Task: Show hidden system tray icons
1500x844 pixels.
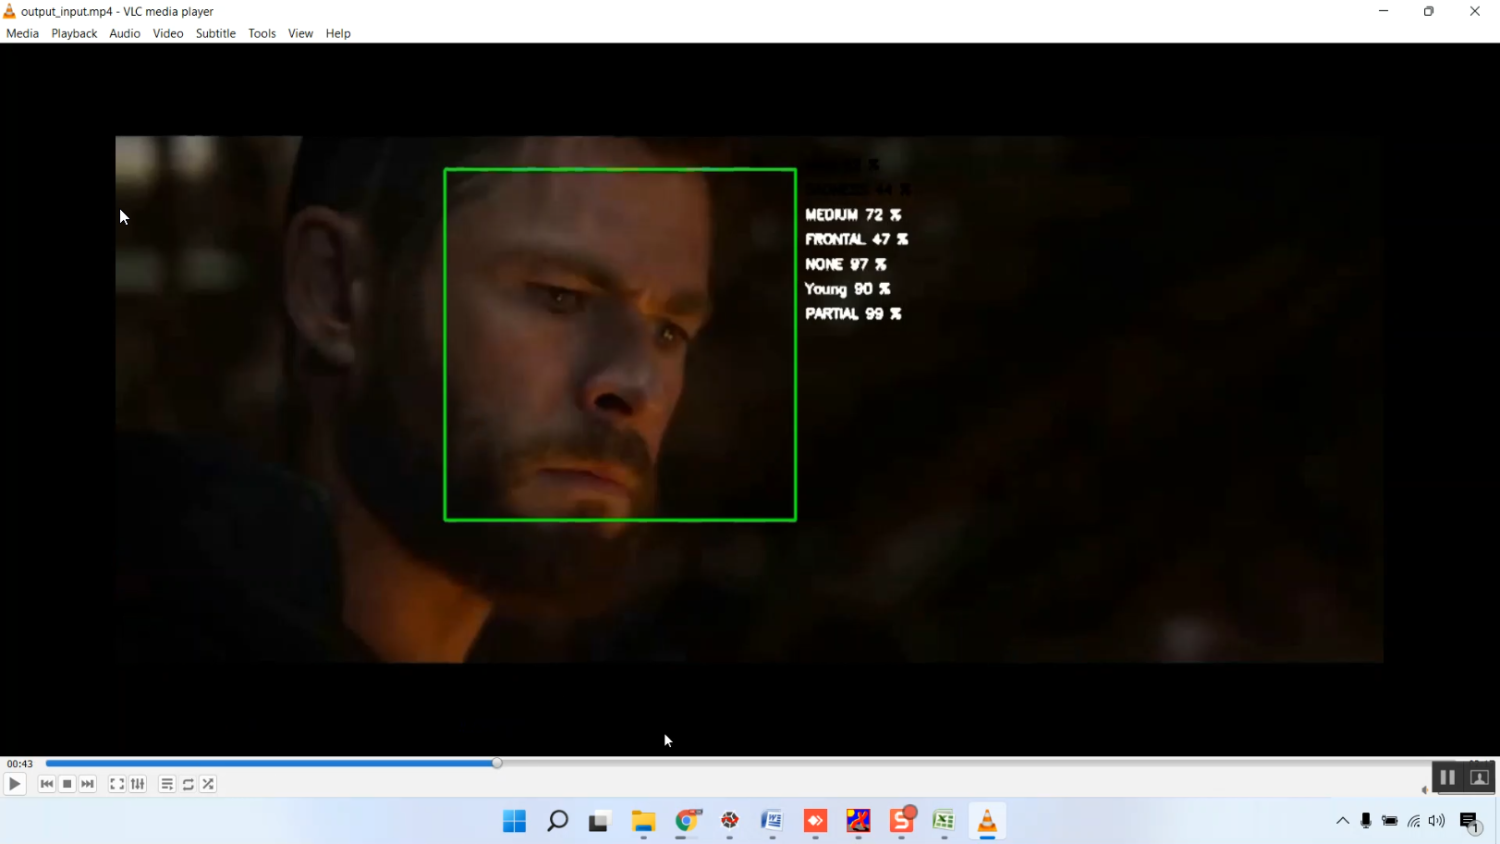Action: [x=1342, y=821]
